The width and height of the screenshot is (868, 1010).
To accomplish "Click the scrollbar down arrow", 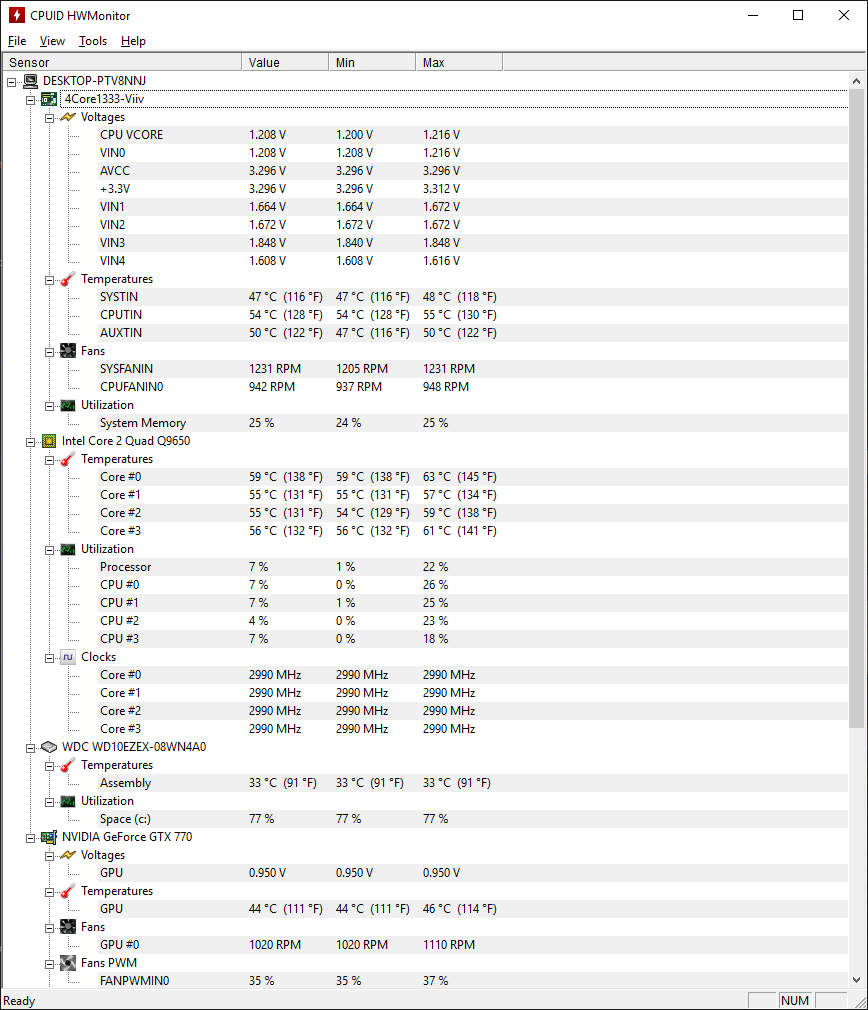I will tap(856, 980).
